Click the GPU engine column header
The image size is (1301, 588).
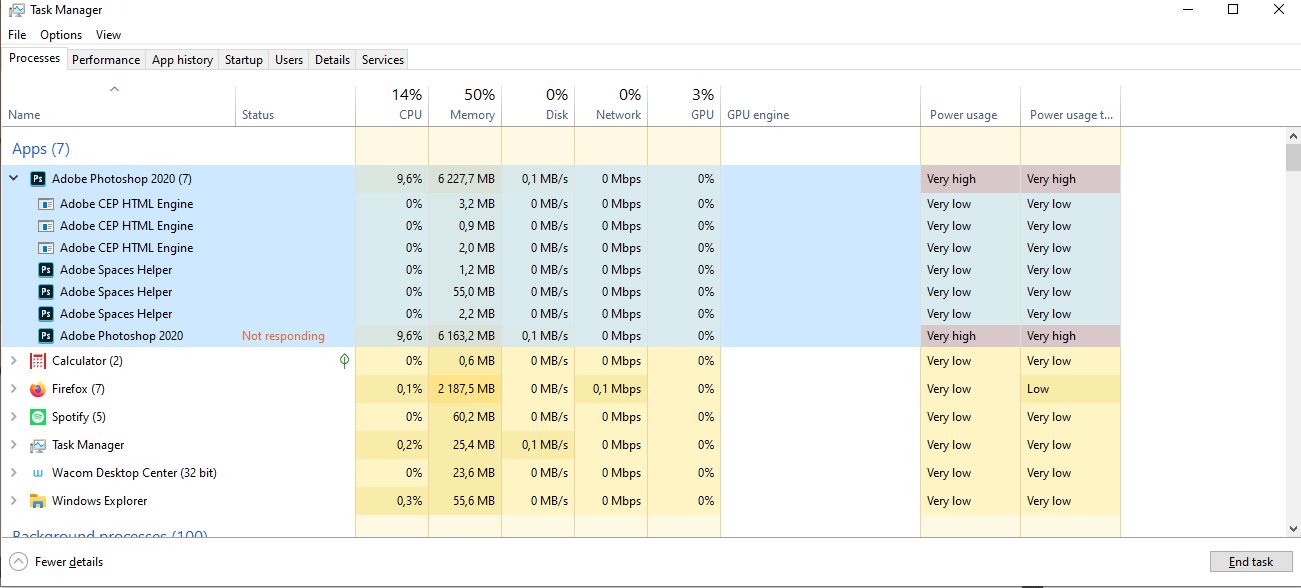820,105
